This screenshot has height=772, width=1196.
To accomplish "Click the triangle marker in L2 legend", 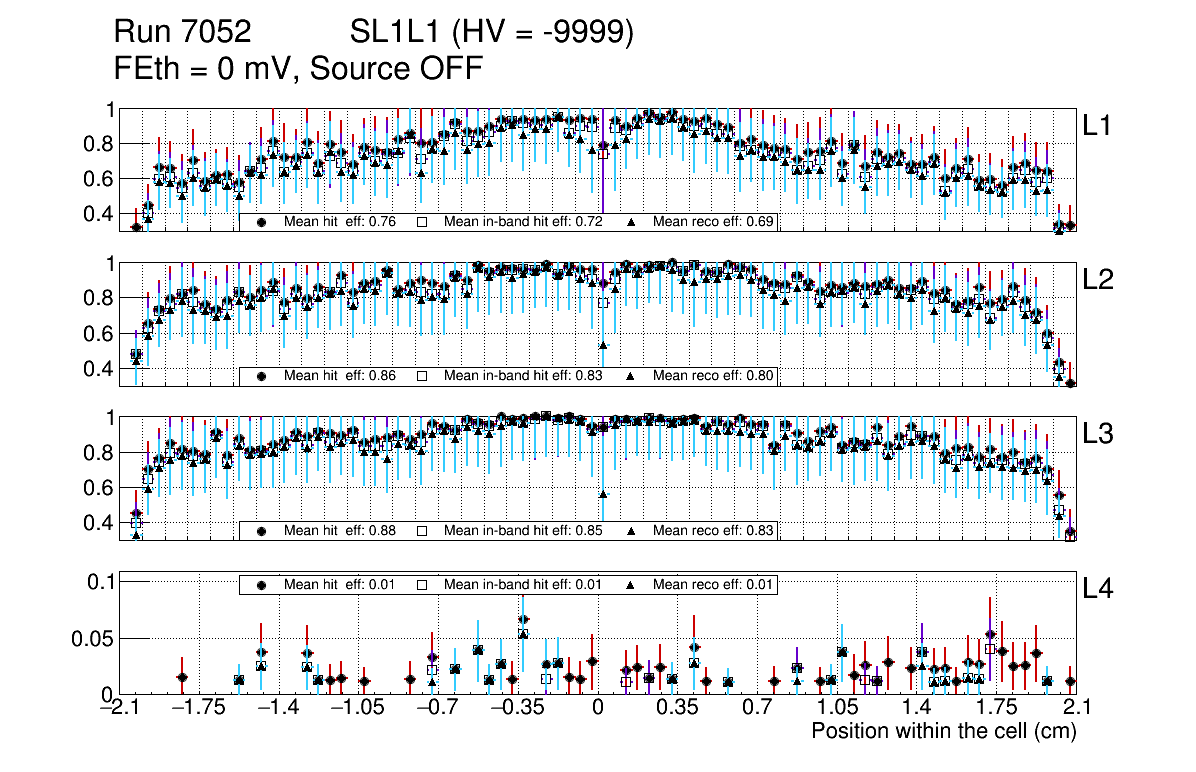I will [x=633, y=376].
